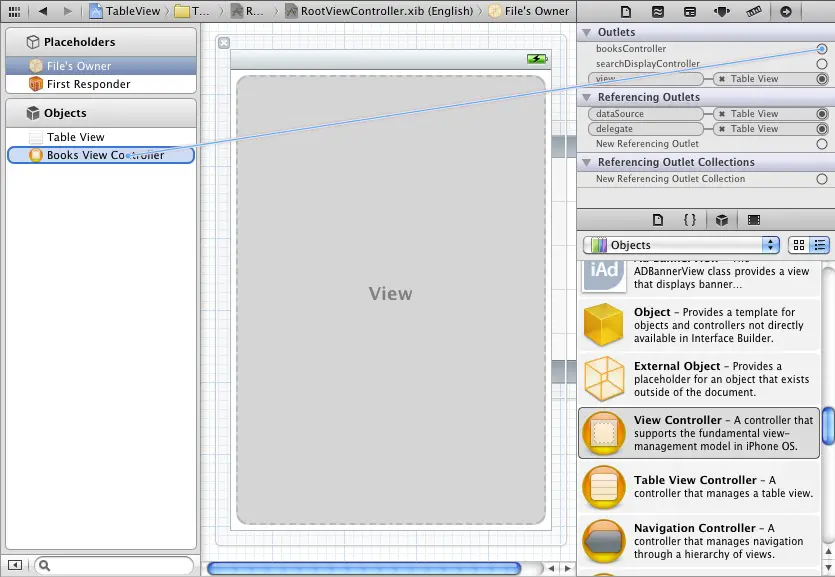The height and width of the screenshot is (577, 835).
Task: Open the File inspector tab
Action: pos(626,11)
